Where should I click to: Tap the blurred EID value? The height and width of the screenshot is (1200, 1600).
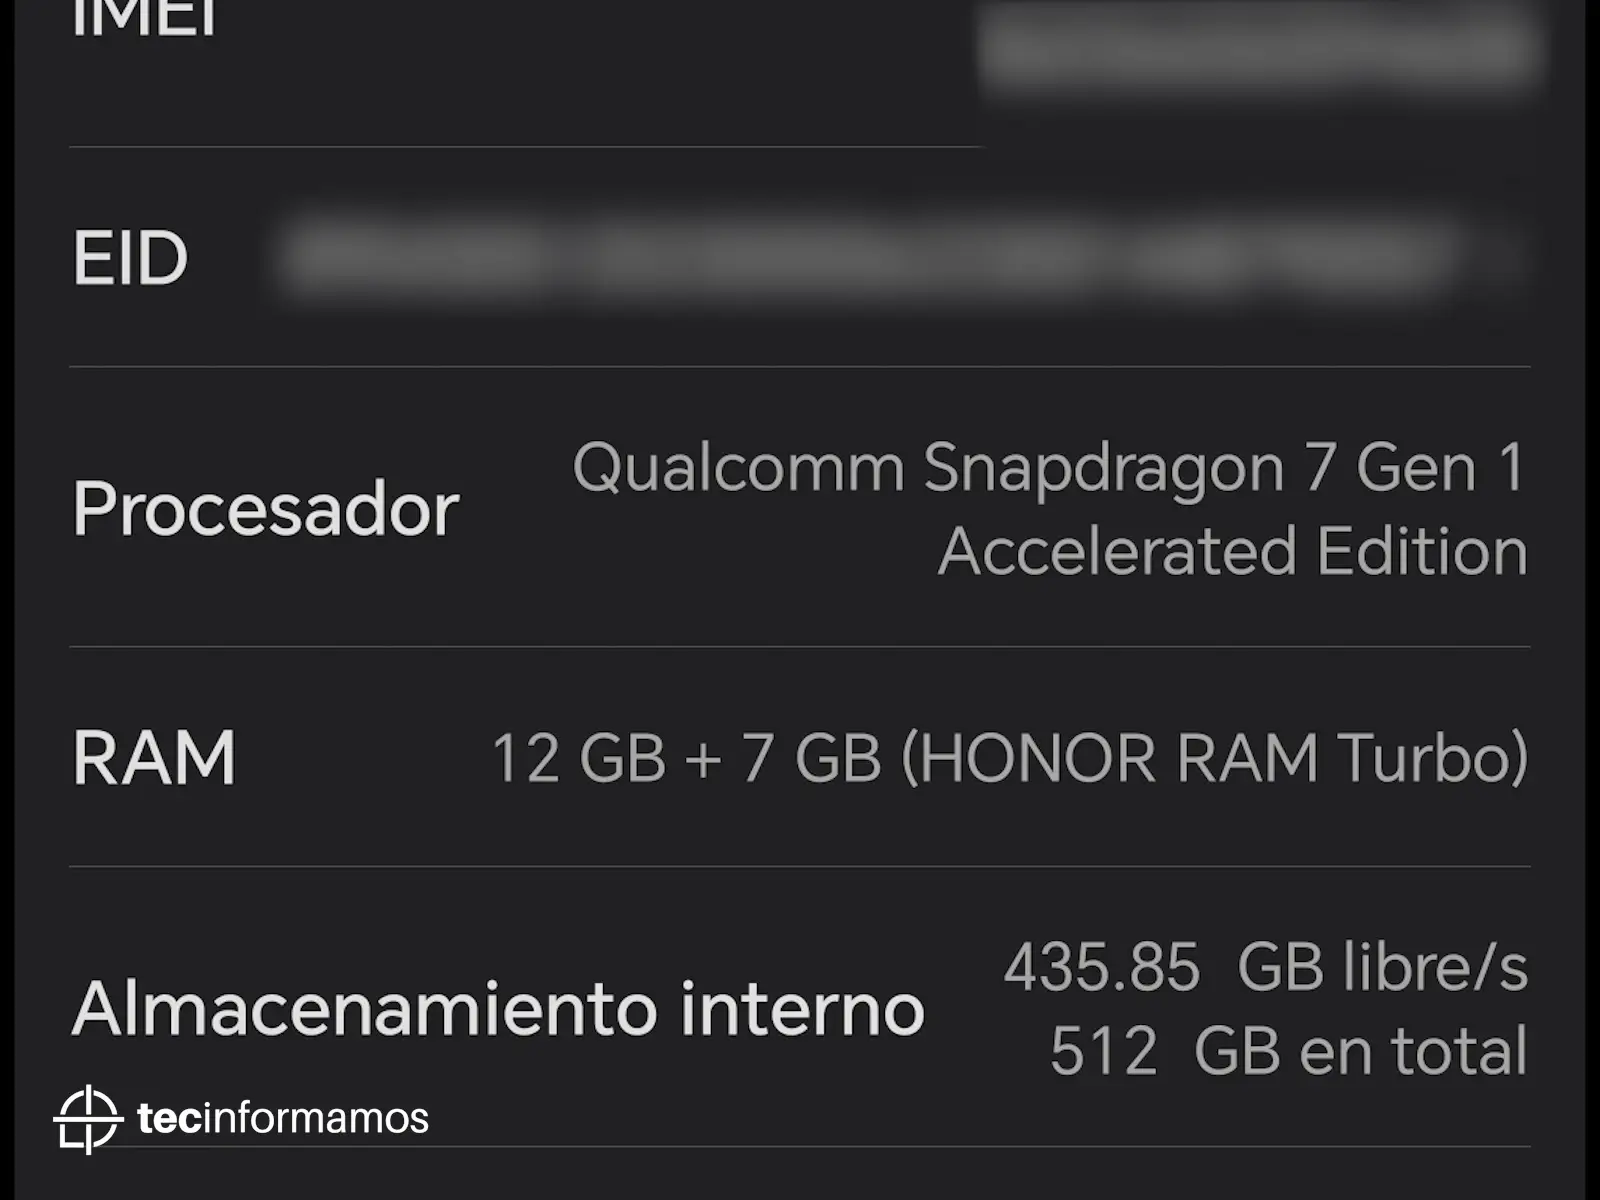870,258
